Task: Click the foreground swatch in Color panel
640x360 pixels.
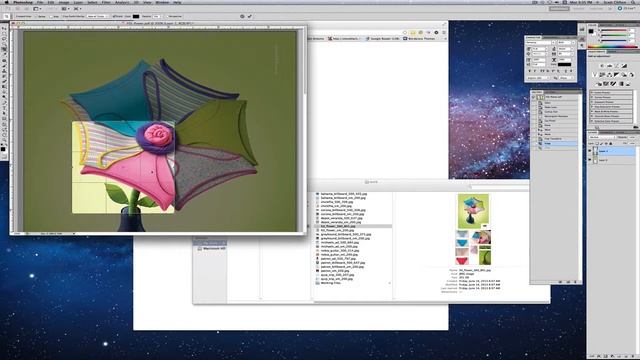Action: 591,31
